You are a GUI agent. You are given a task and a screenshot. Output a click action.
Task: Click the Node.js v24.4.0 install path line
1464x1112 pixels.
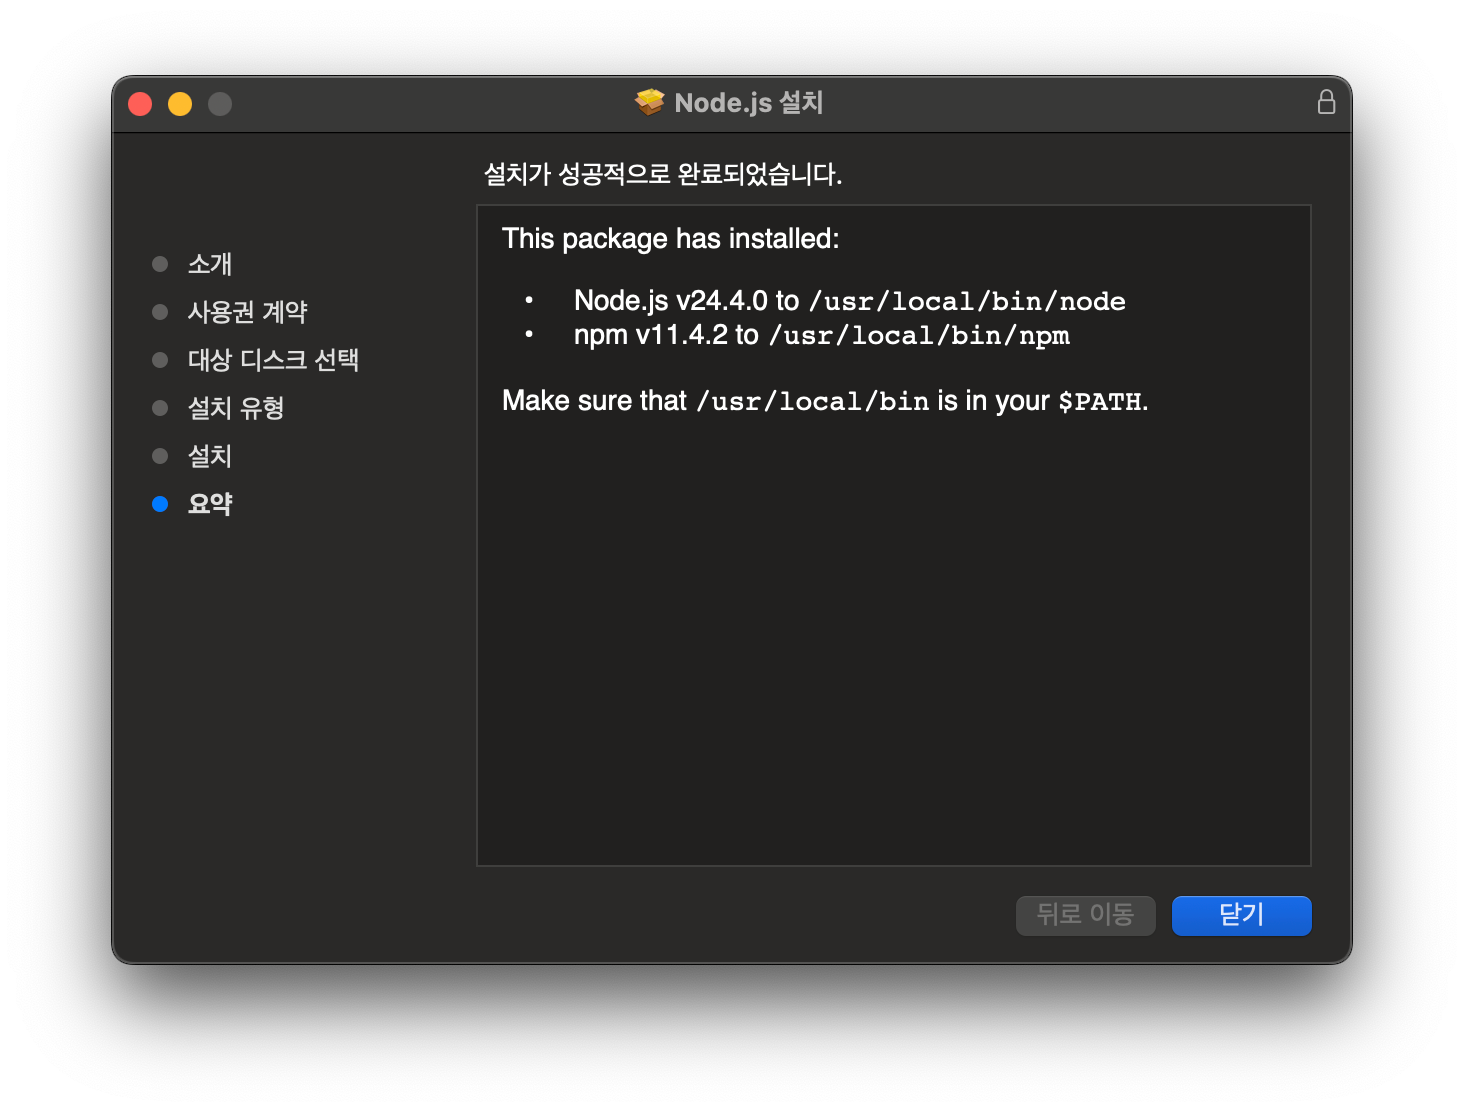click(x=849, y=301)
